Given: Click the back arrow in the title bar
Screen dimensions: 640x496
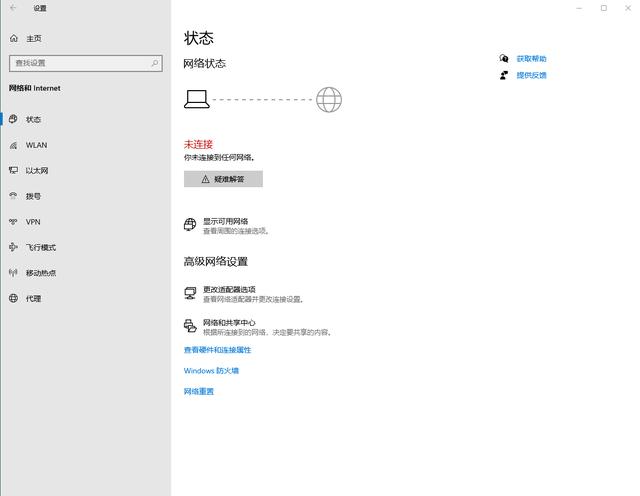Looking at the screenshot, I should pyautogui.click(x=13, y=8).
